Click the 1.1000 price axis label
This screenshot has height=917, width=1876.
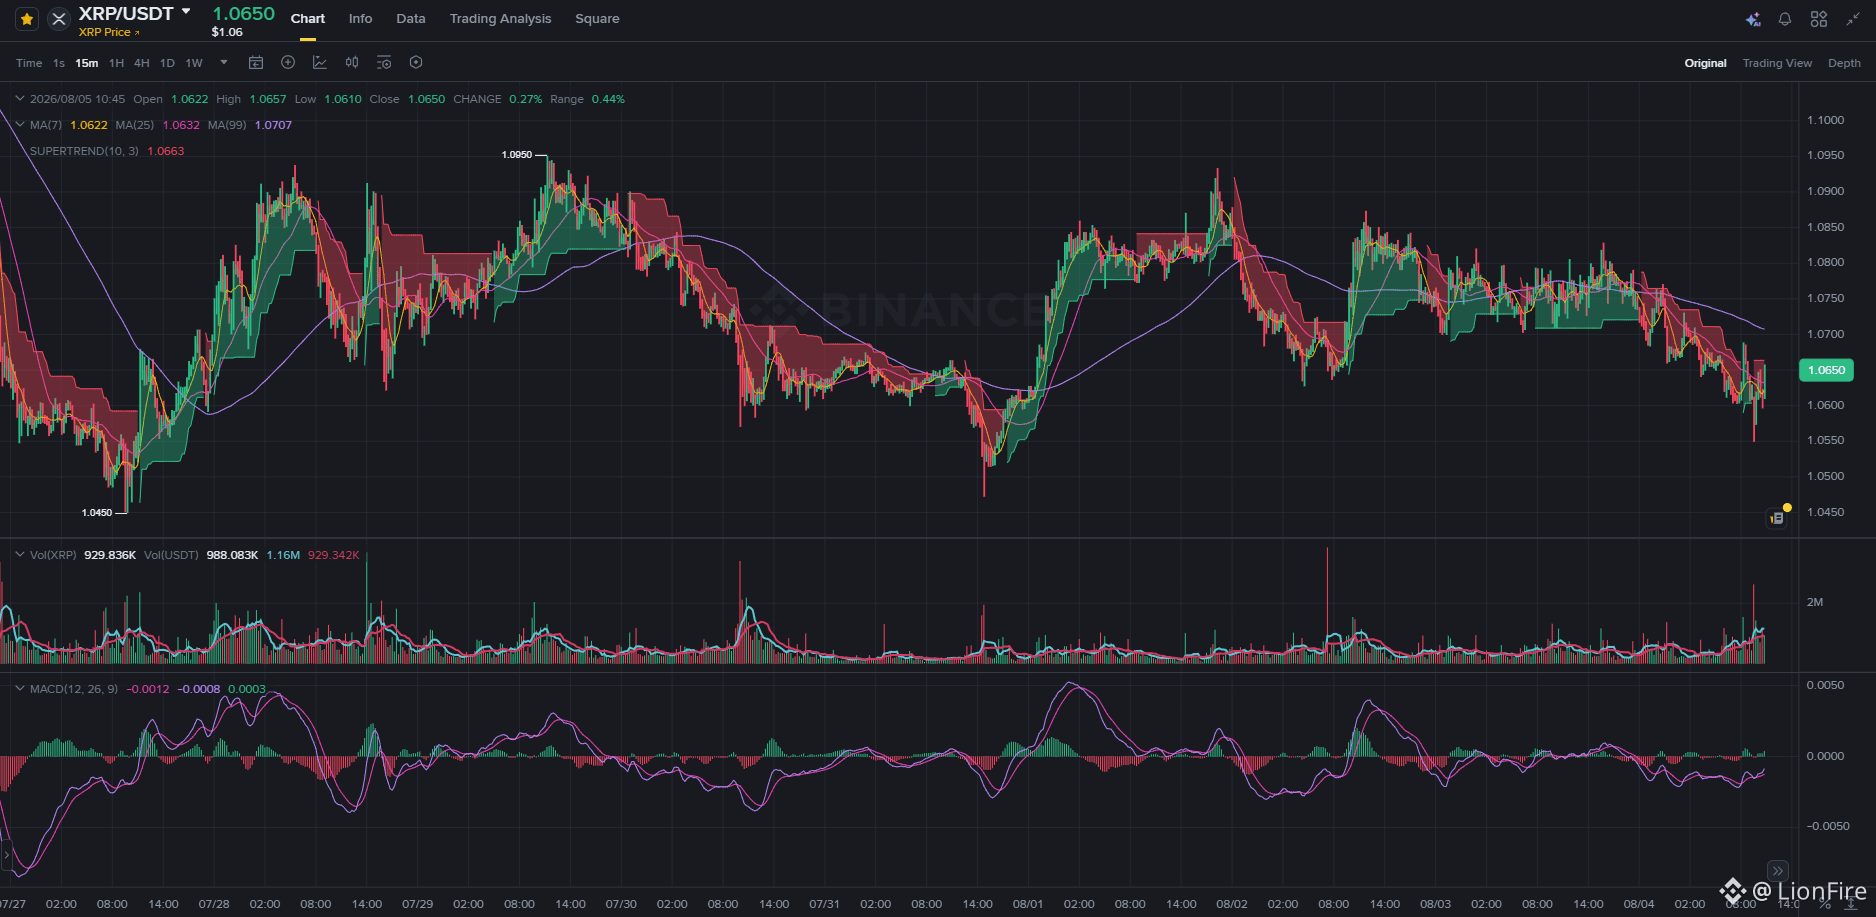click(x=1826, y=120)
